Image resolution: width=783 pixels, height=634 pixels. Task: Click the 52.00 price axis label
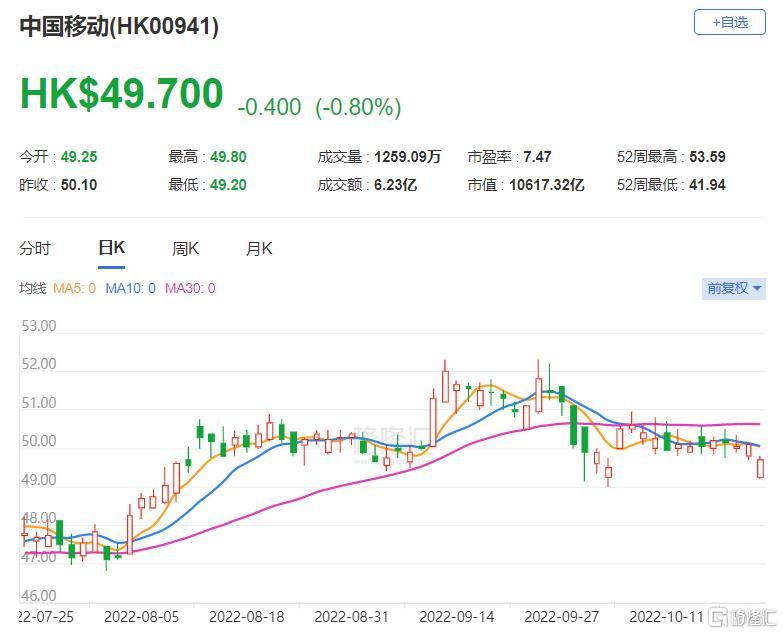(39, 364)
